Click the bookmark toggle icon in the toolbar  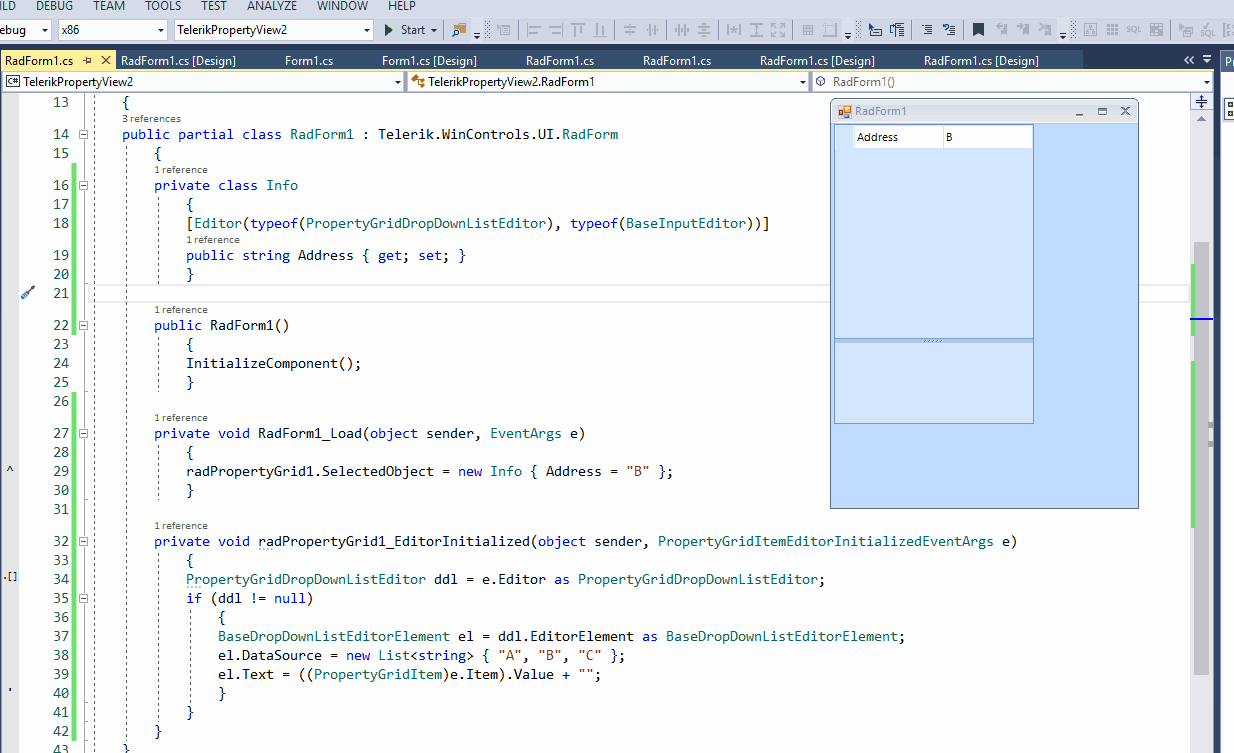click(x=978, y=30)
